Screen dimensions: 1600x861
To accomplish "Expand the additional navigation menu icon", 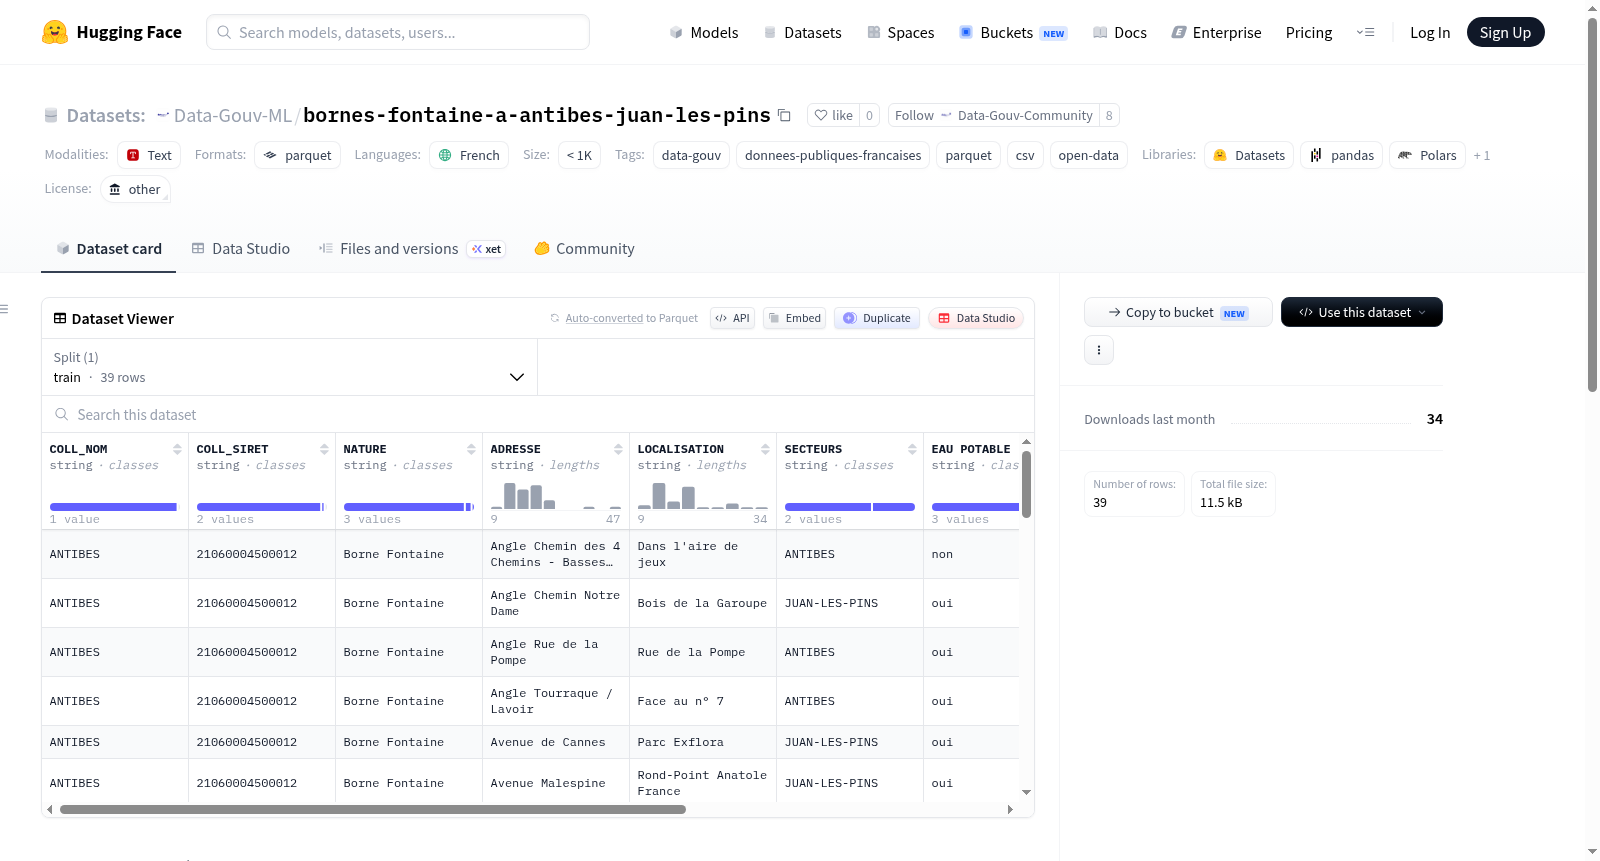I will (x=1365, y=32).
